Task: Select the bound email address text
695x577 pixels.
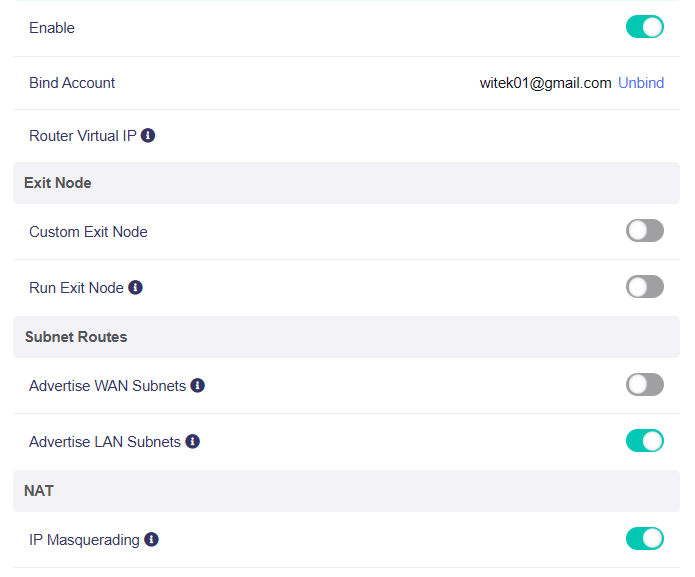Action: pos(545,83)
